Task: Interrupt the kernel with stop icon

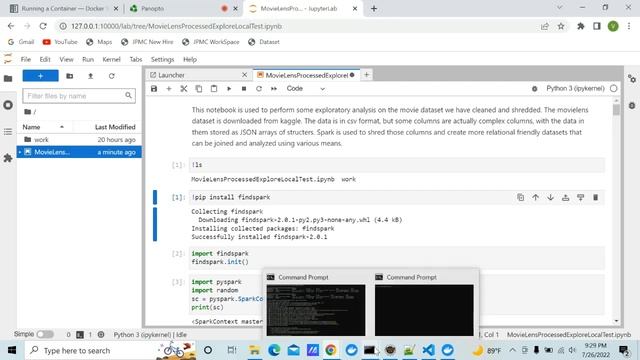Action: point(244,89)
